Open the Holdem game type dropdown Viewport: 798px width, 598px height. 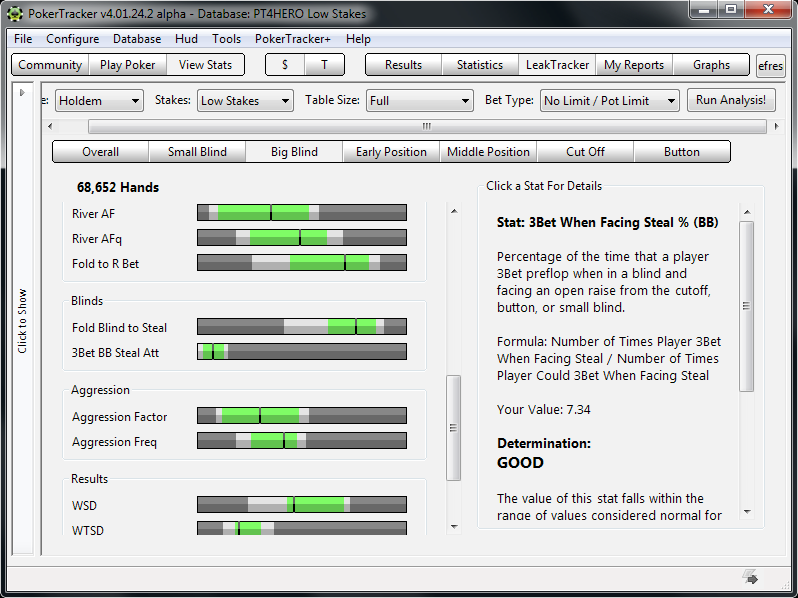click(99, 101)
